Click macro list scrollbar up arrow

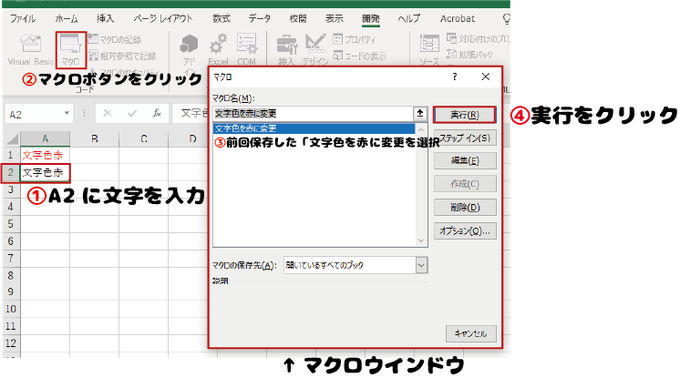pos(421,130)
